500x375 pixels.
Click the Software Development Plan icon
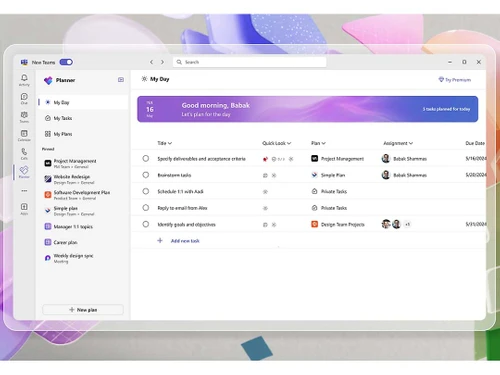point(48,195)
